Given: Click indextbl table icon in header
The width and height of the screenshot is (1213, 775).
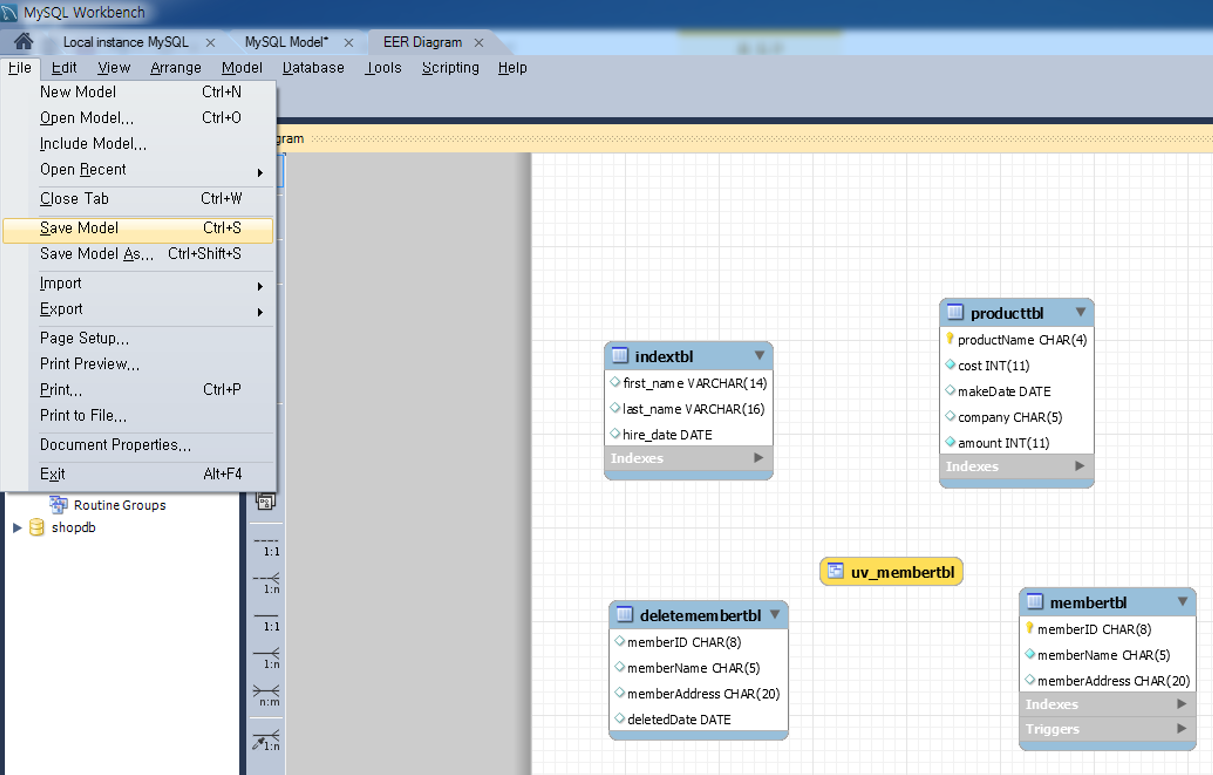Looking at the screenshot, I should (x=620, y=356).
